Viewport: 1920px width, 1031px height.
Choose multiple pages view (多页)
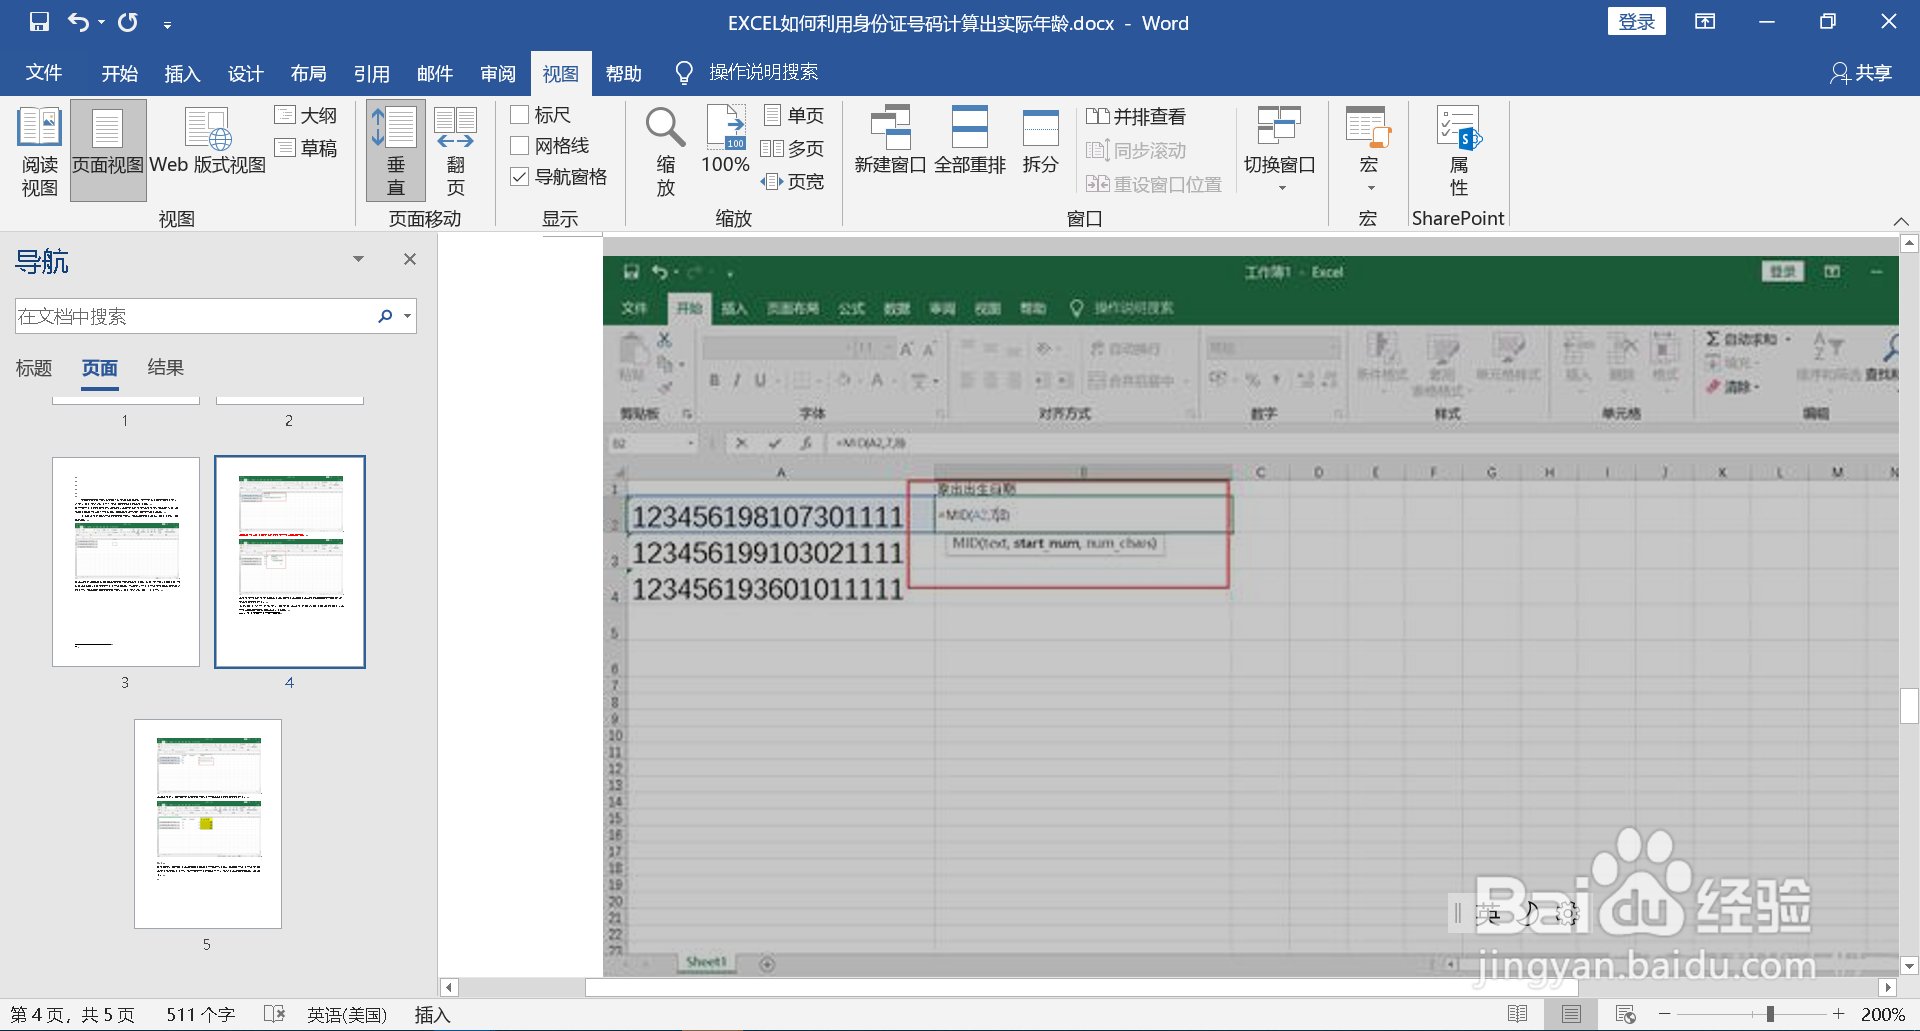pyautogui.click(x=792, y=148)
